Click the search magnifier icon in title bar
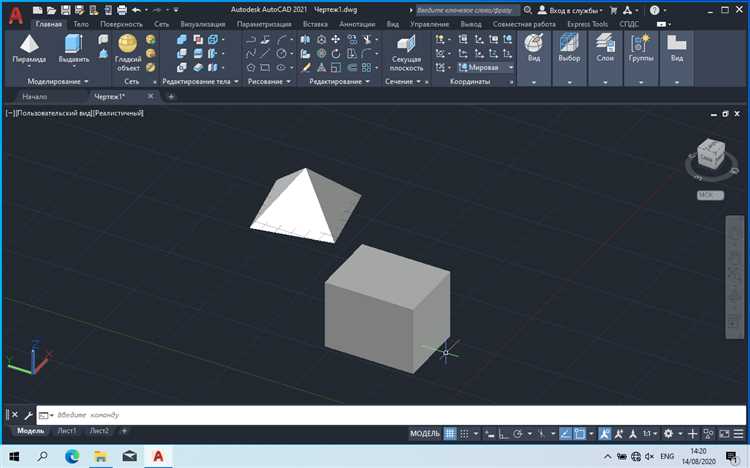This screenshot has width=750, height=468. (528, 10)
